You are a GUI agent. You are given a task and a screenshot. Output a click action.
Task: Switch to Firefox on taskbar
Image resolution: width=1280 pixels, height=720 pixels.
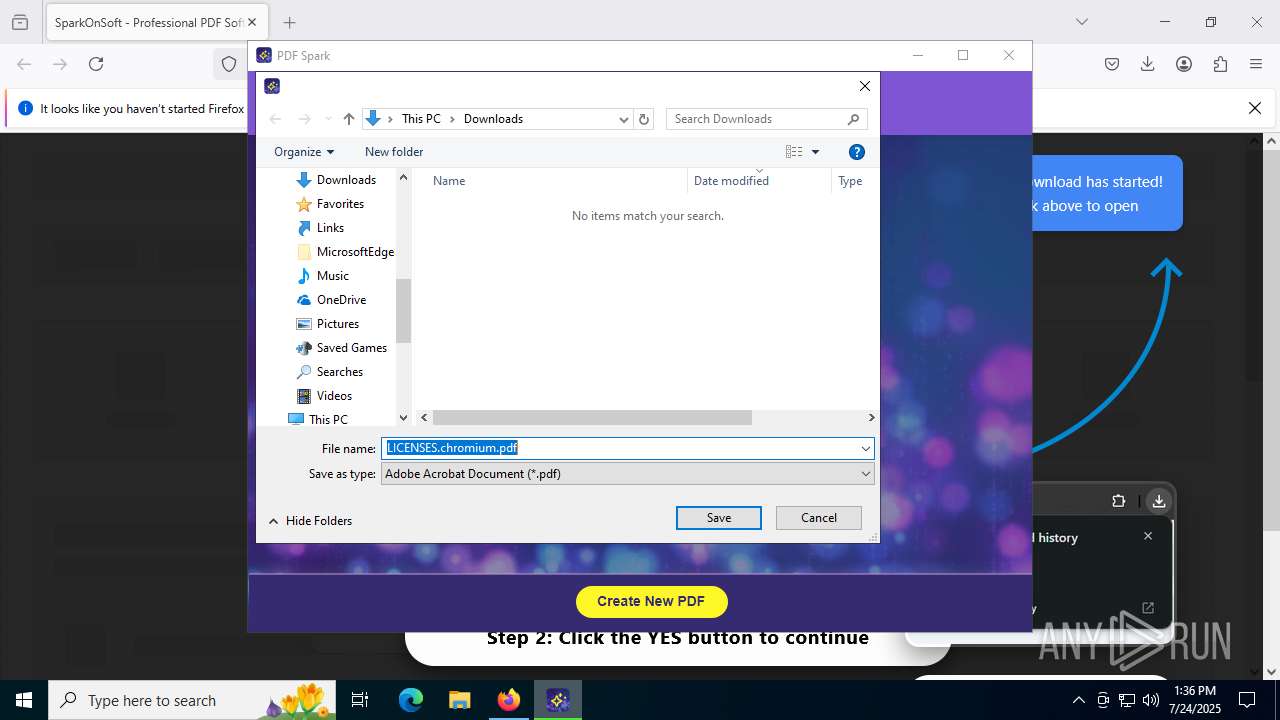pyautogui.click(x=509, y=700)
